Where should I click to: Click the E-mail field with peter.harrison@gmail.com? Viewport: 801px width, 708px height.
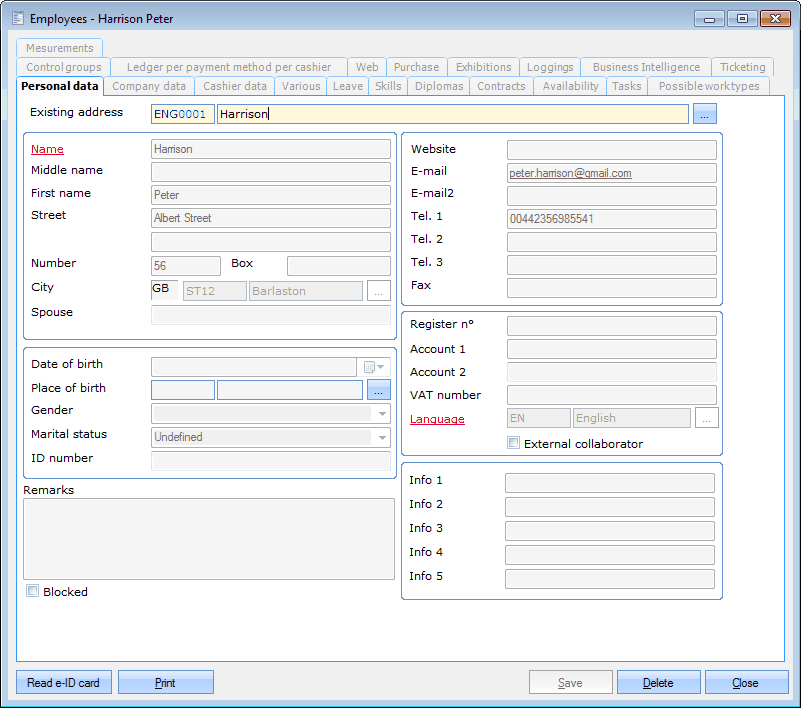pyautogui.click(x=611, y=173)
